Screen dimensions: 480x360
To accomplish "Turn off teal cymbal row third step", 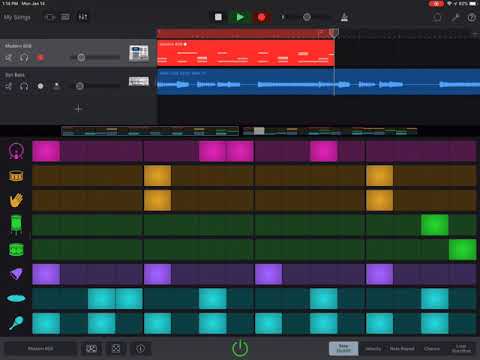I will pos(101,299).
